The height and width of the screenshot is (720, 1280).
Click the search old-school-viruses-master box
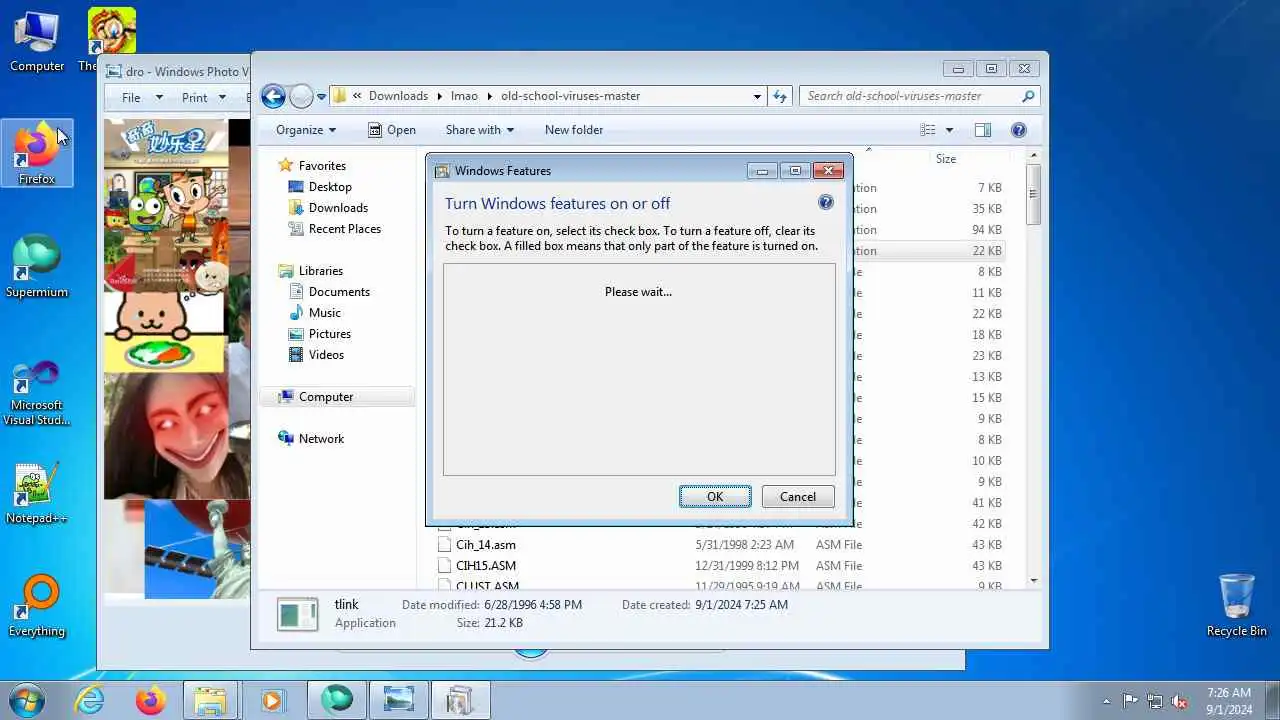click(919, 96)
